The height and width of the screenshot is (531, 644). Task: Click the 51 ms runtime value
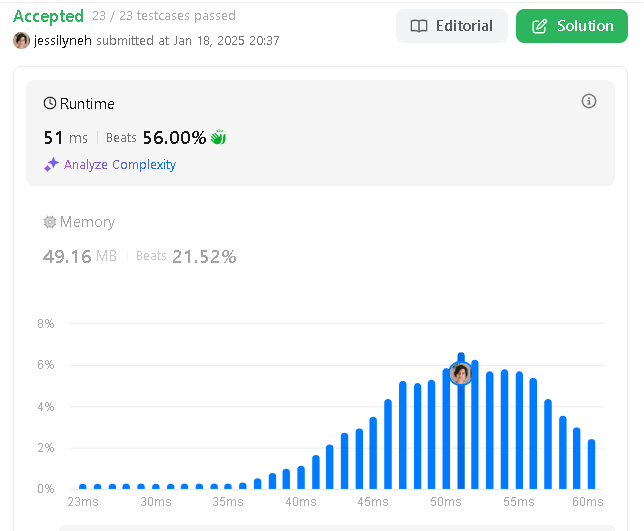pyautogui.click(x=66, y=138)
